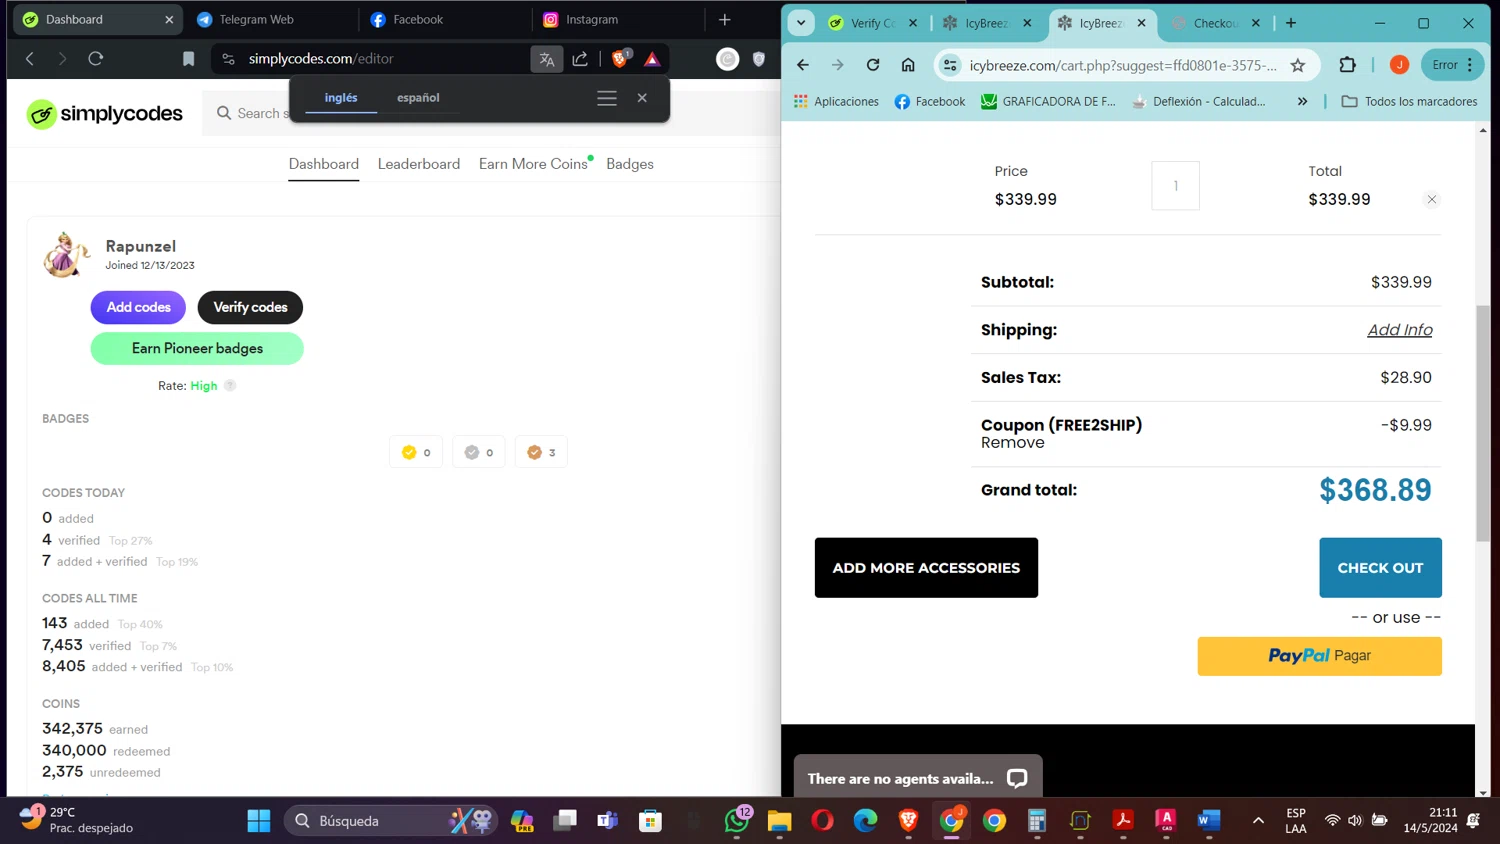Image resolution: width=1500 pixels, height=844 pixels.
Task: Remove the FREE2SHIP coupon
Action: click(1012, 443)
